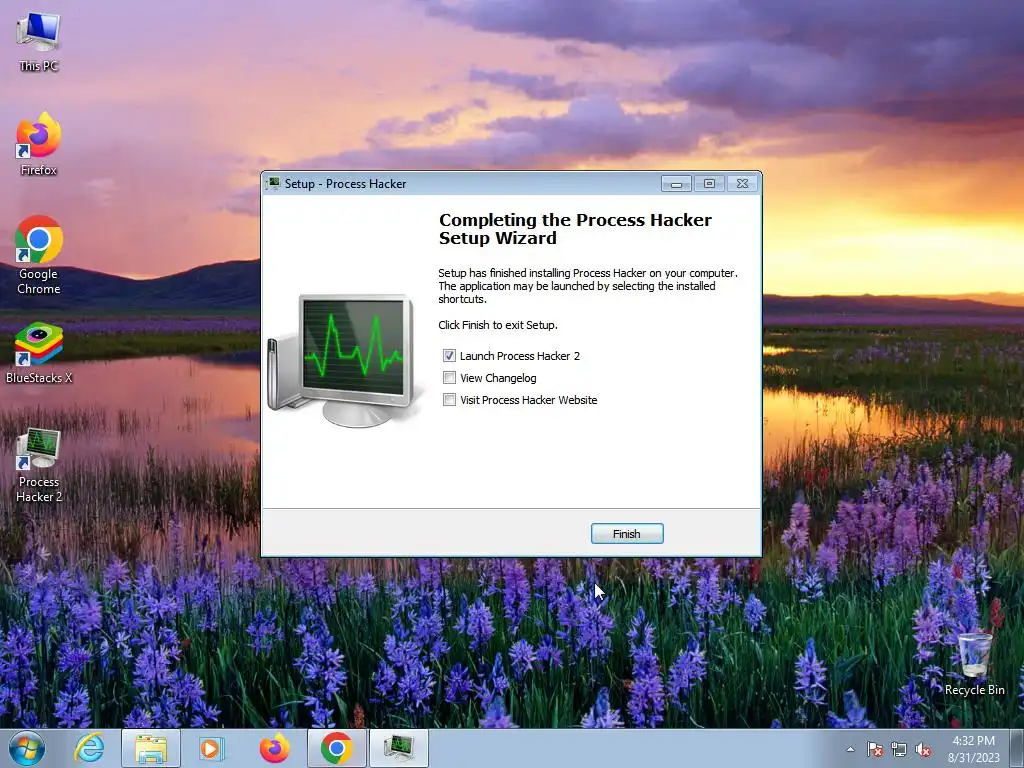Open network tray icon

(x=899, y=749)
